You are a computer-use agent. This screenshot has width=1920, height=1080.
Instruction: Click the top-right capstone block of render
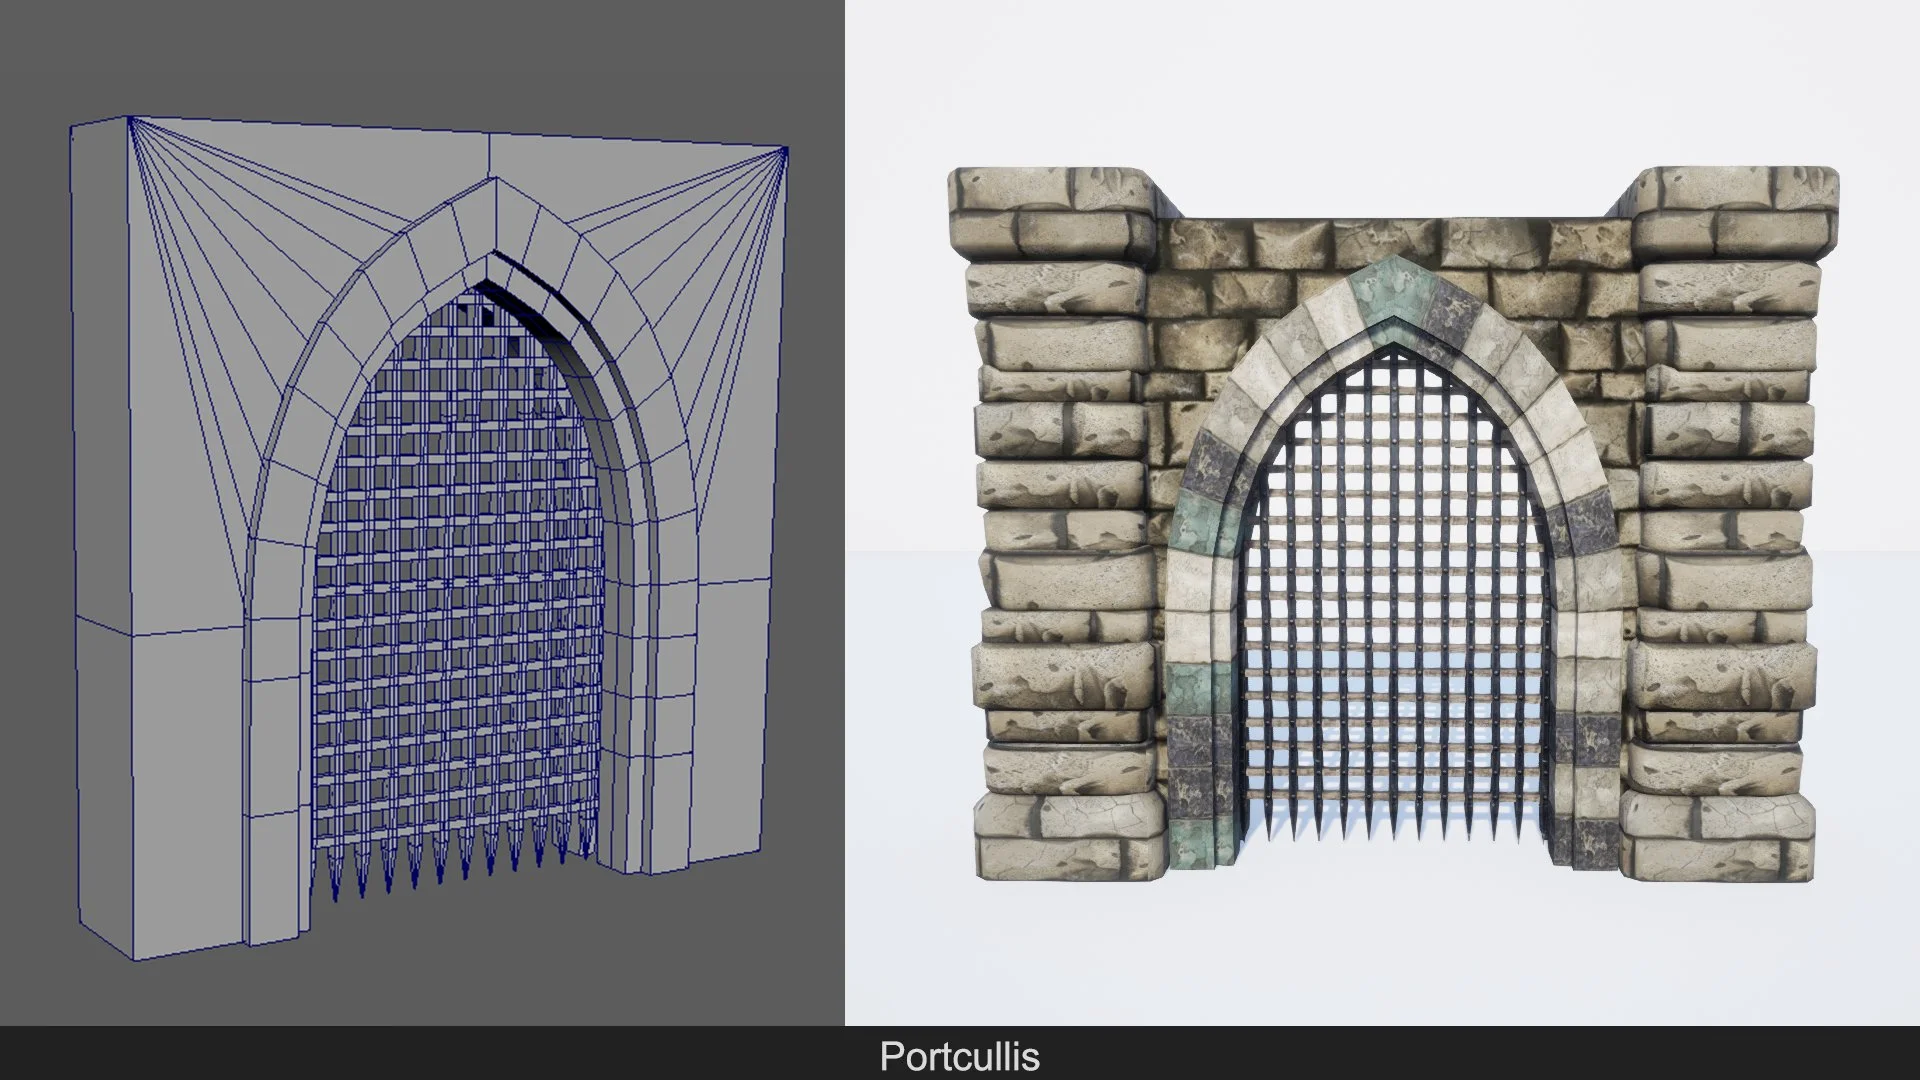coord(1737,215)
